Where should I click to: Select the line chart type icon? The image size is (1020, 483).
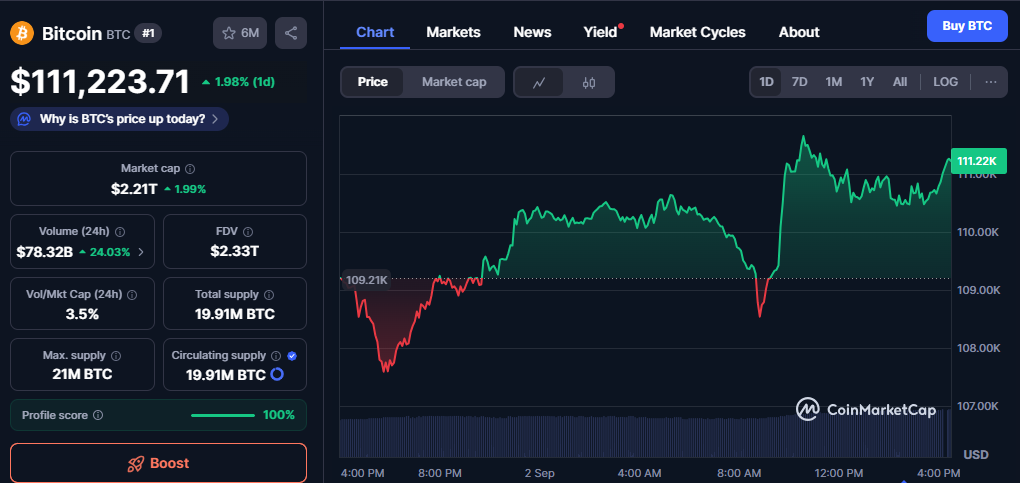(x=539, y=82)
